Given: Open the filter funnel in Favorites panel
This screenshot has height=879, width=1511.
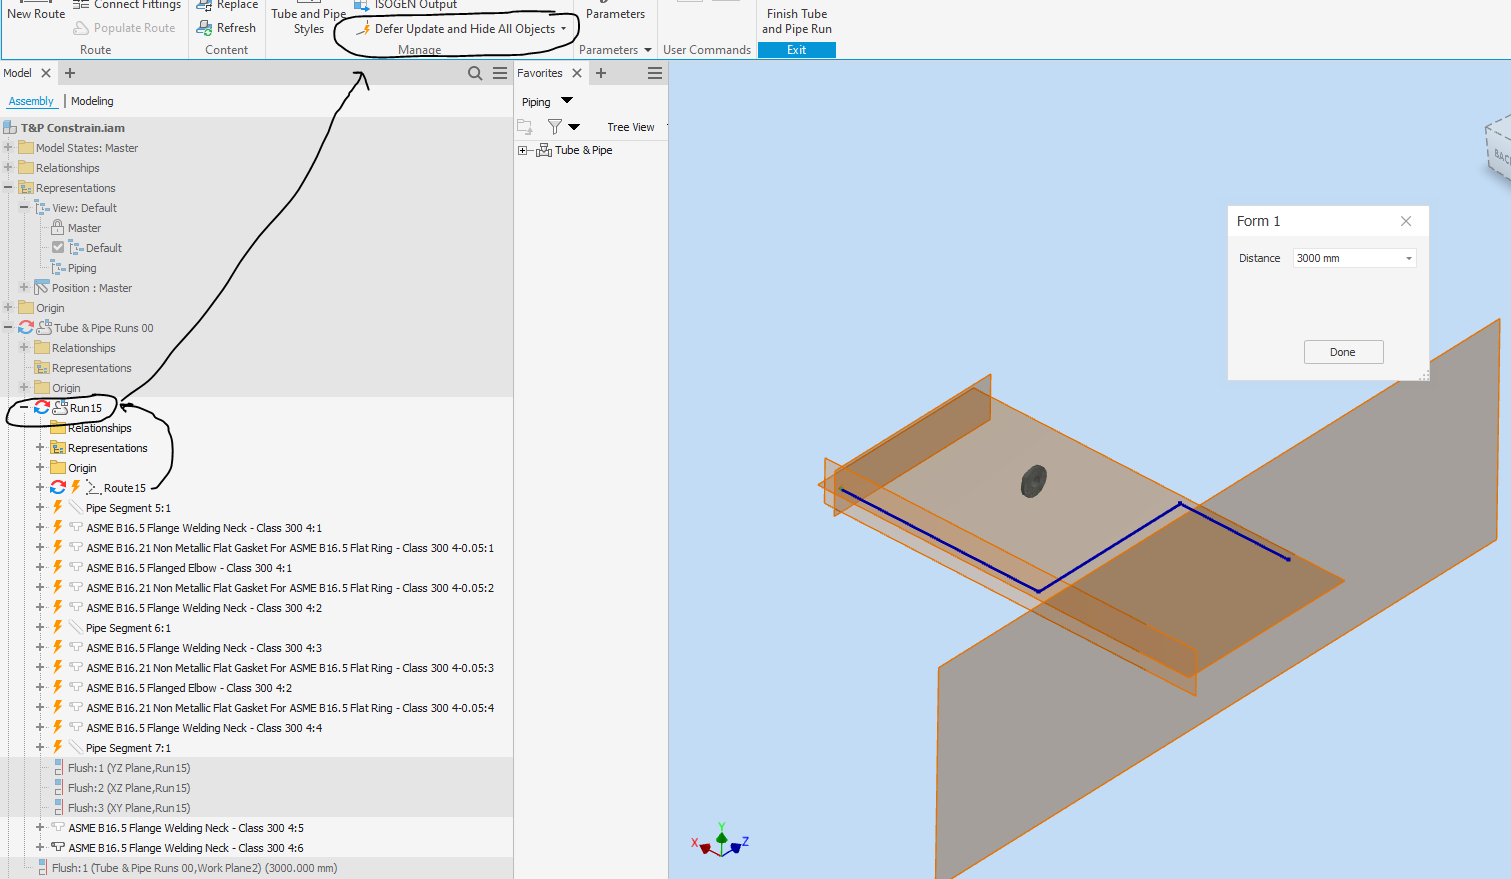Looking at the screenshot, I should click(x=556, y=126).
